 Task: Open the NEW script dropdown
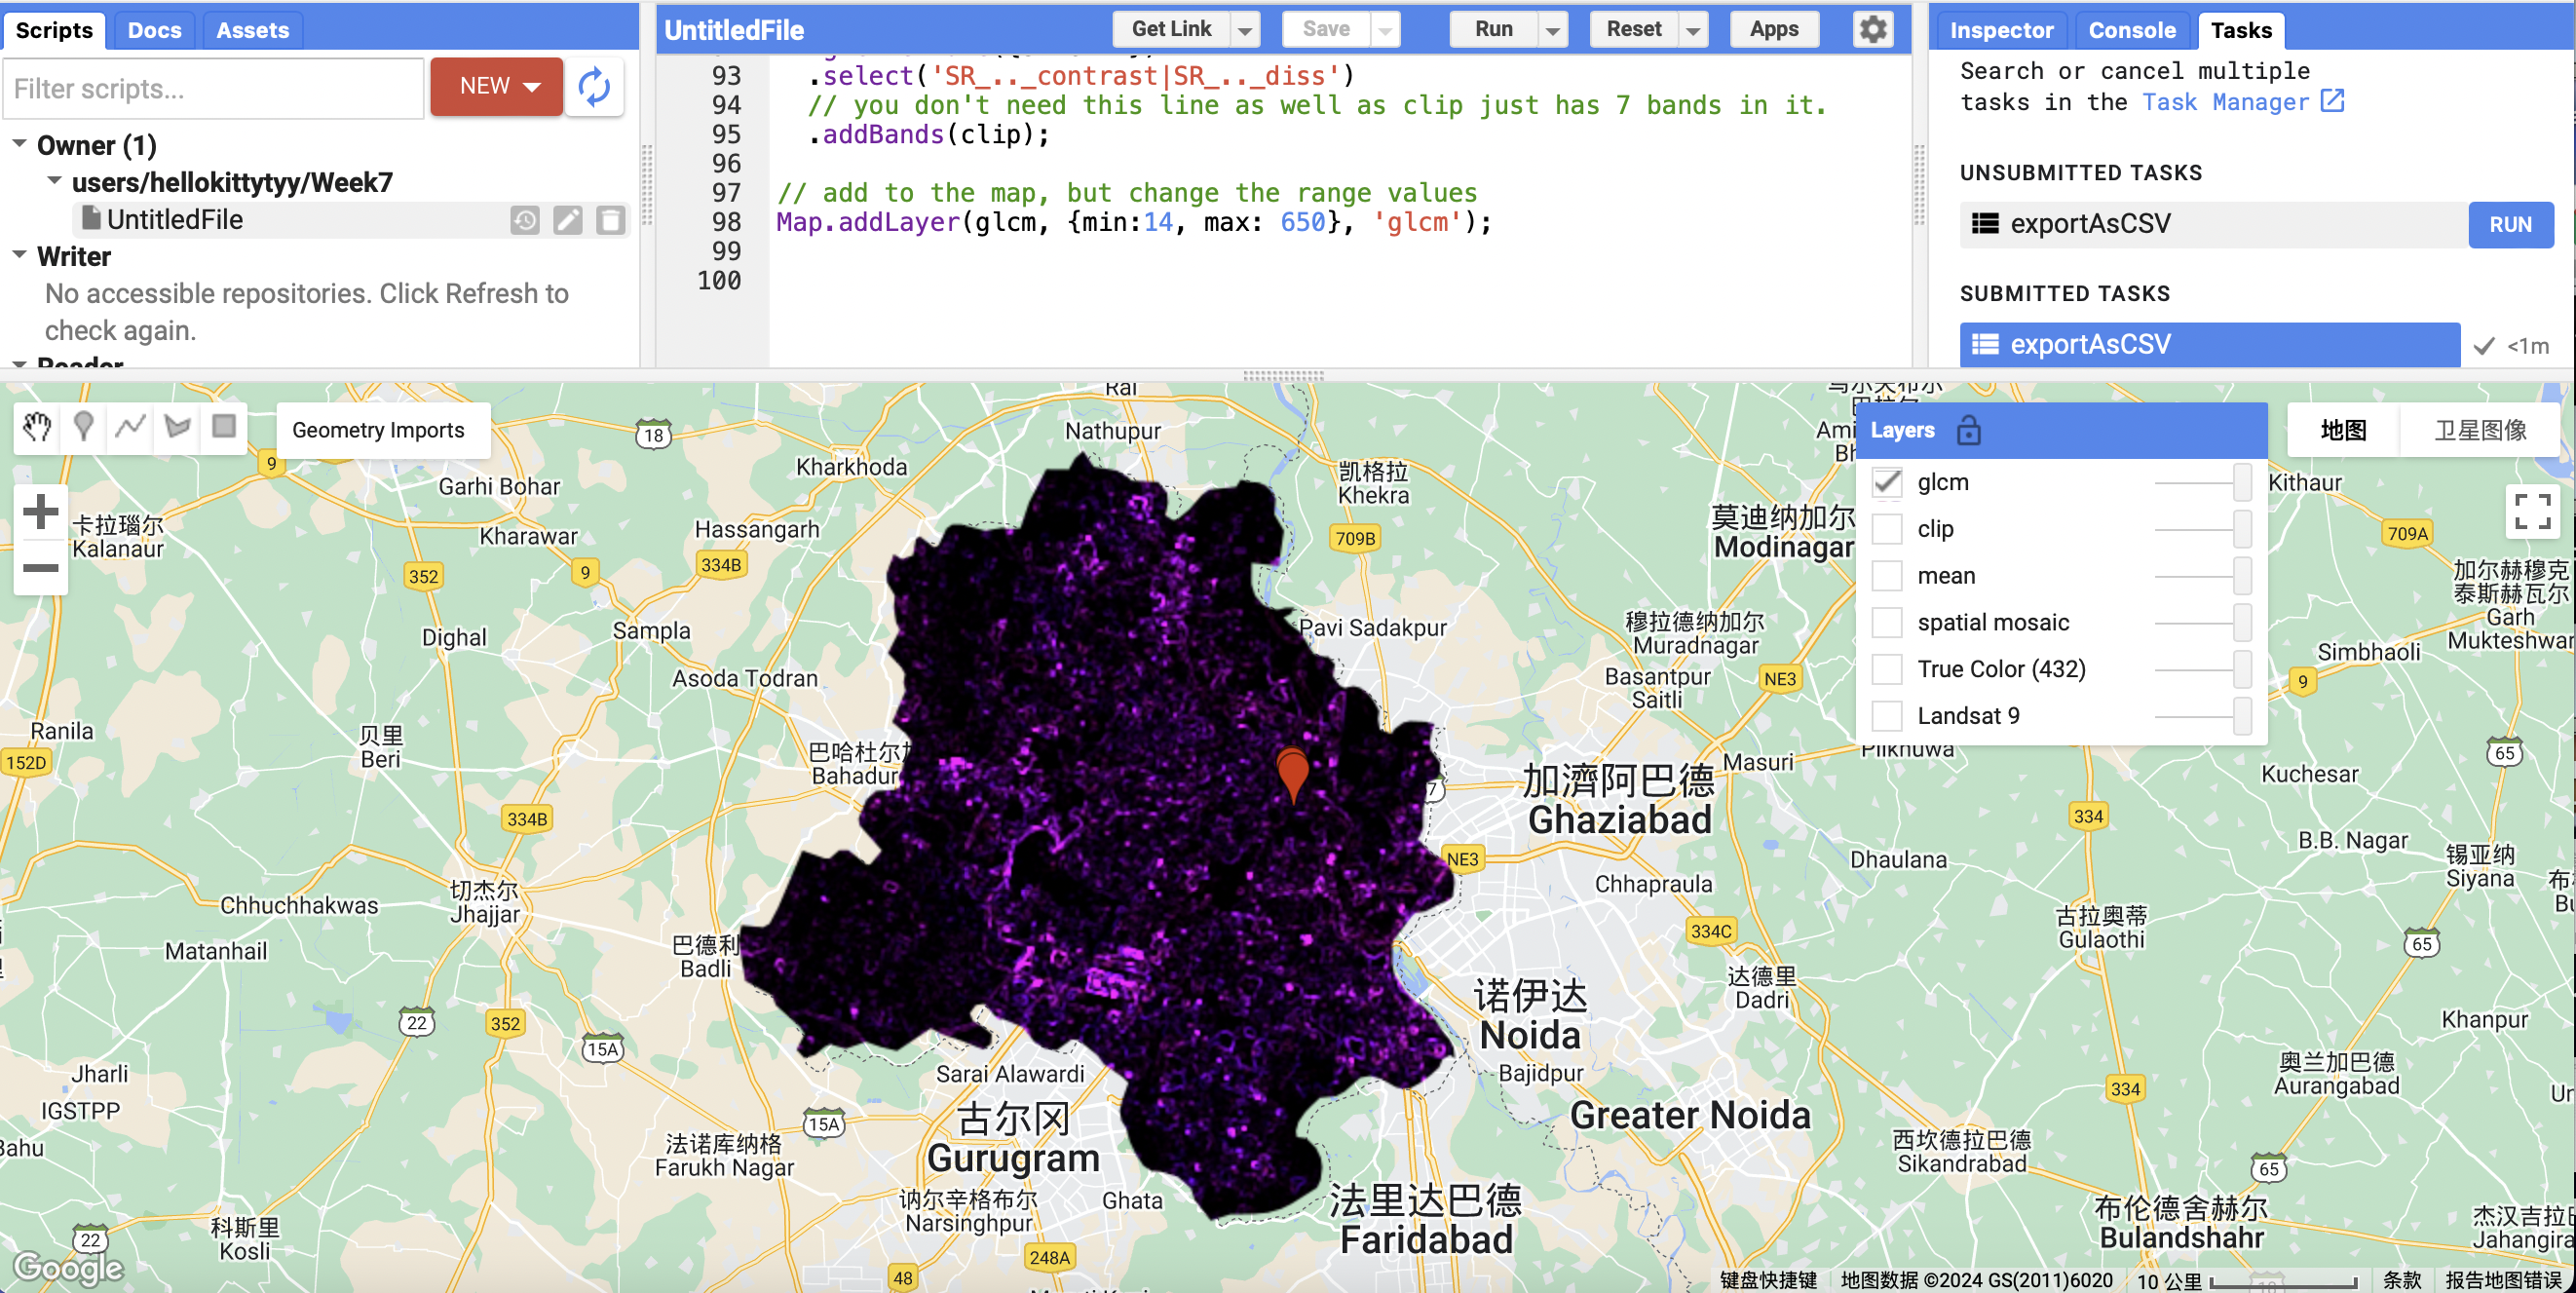pos(497,87)
